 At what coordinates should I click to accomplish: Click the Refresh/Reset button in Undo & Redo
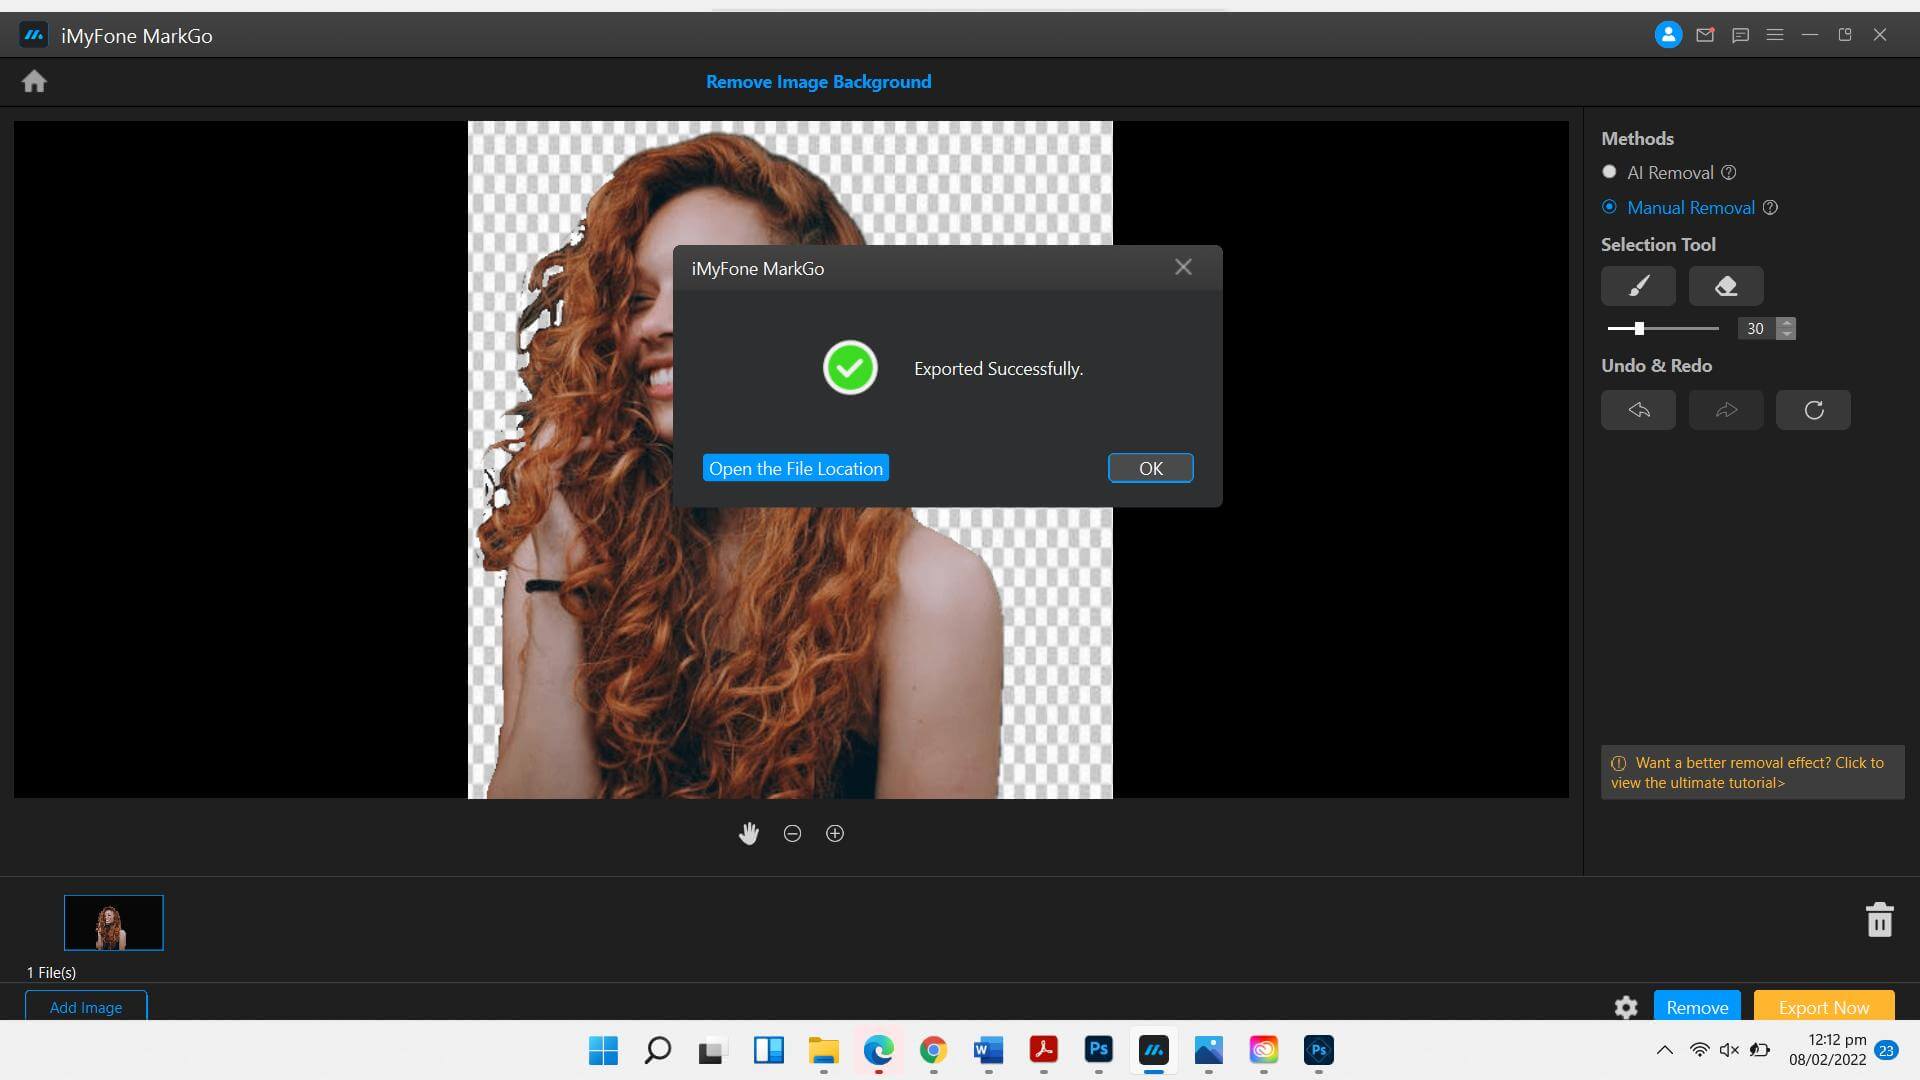pyautogui.click(x=1812, y=409)
